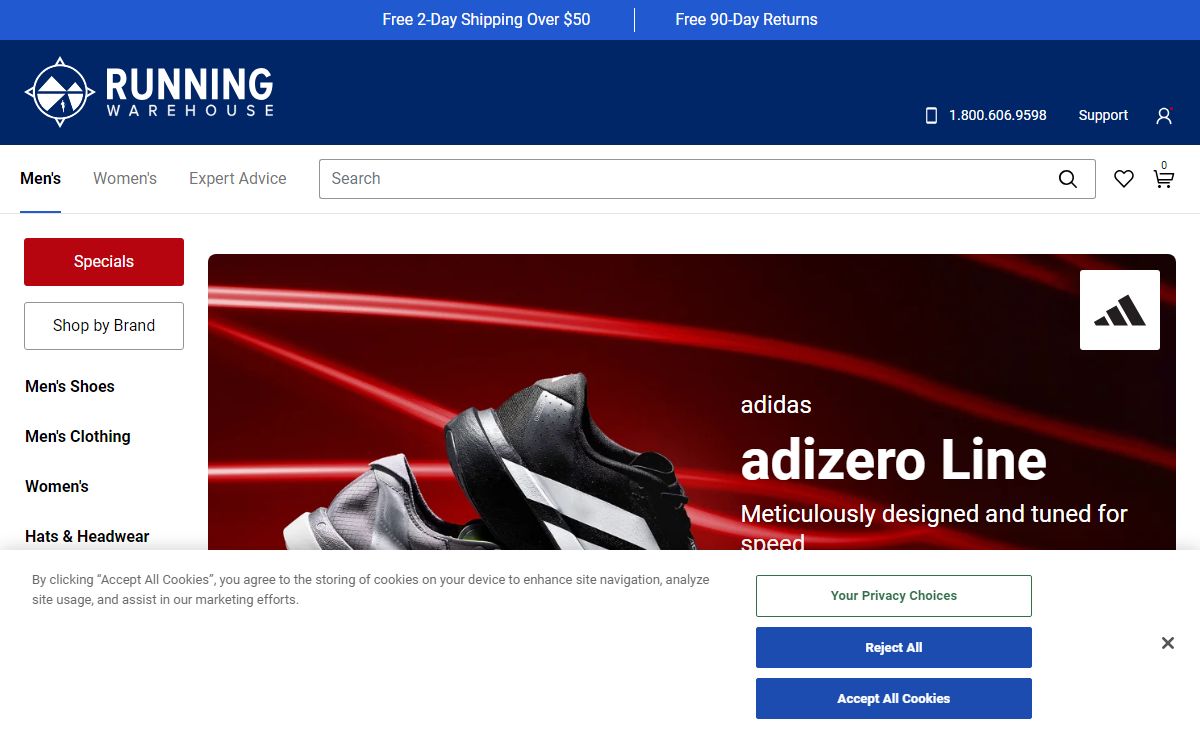The image size is (1200, 740).
Task: Click the adizero Line banner heading
Action: [x=893, y=461]
